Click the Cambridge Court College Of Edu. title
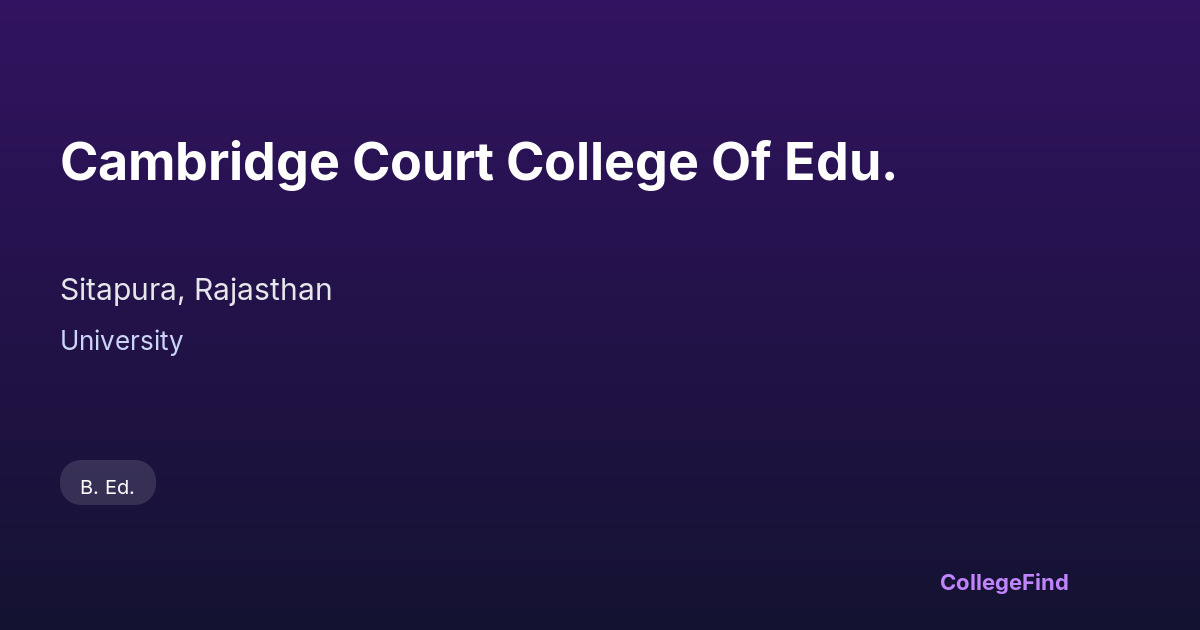Image resolution: width=1200 pixels, height=630 pixels. (x=478, y=162)
